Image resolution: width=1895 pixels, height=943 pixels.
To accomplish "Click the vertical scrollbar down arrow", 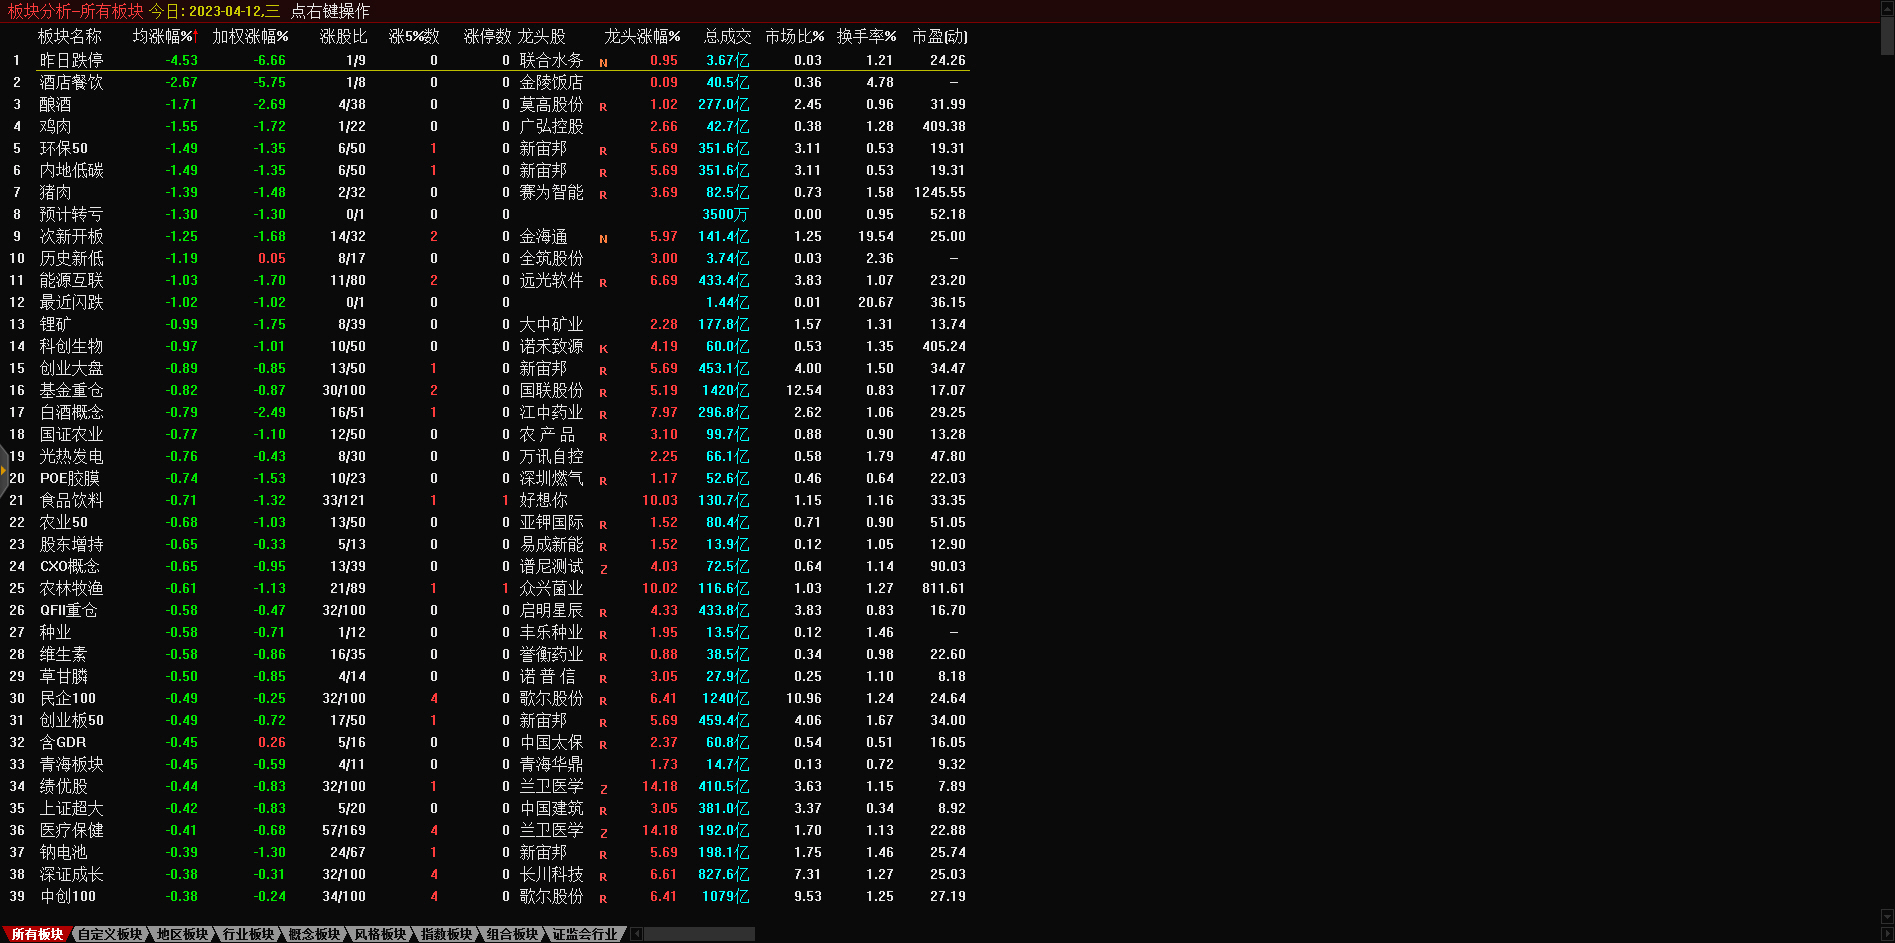I will [1887, 916].
